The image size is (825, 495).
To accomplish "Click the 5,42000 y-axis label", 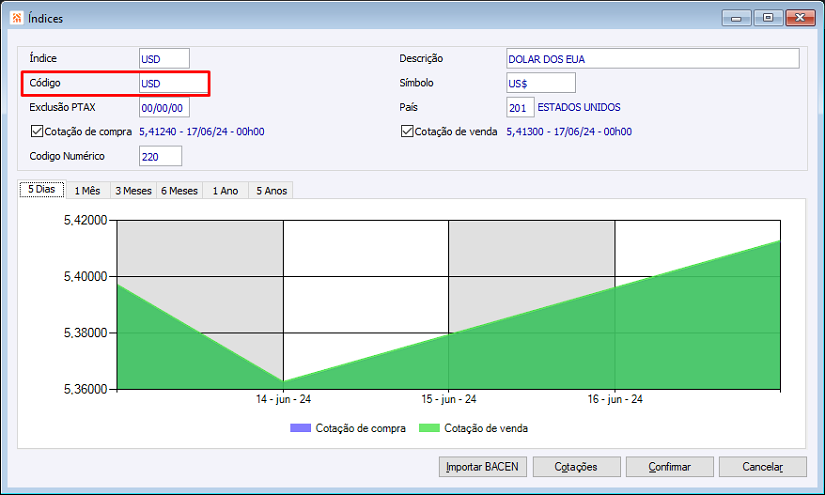I will [x=85, y=220].
